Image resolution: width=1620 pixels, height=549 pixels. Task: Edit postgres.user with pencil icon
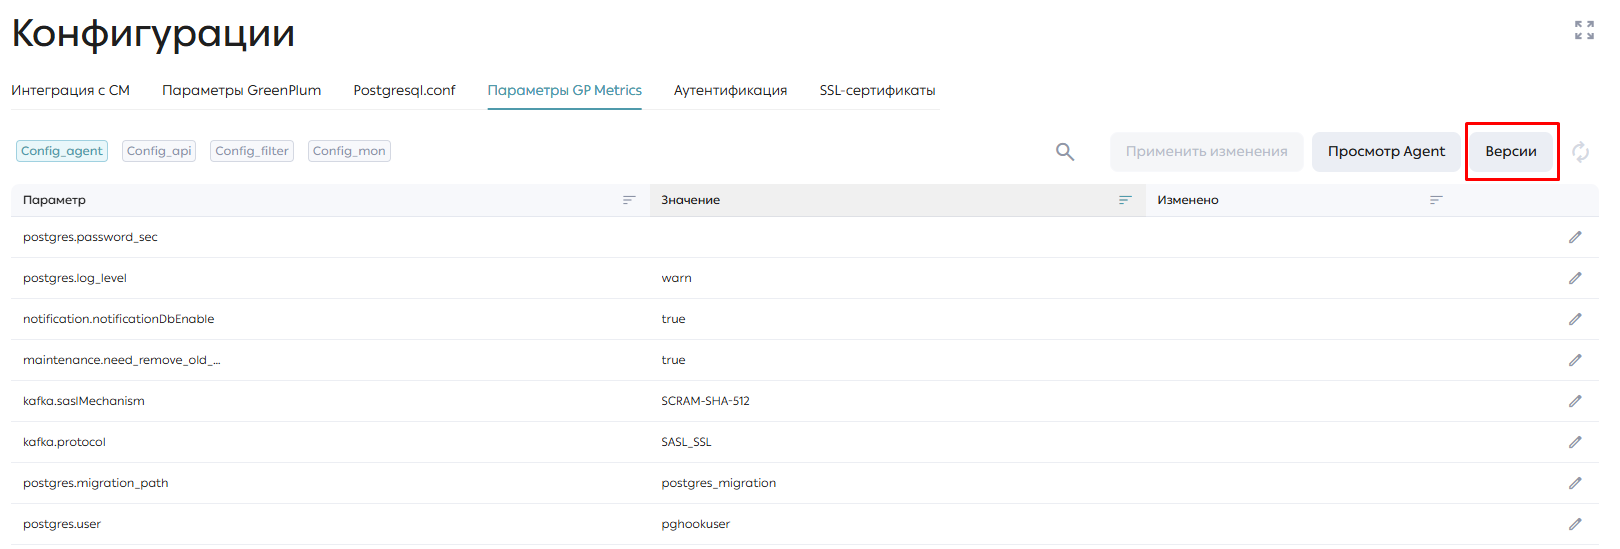point(1575,524)
